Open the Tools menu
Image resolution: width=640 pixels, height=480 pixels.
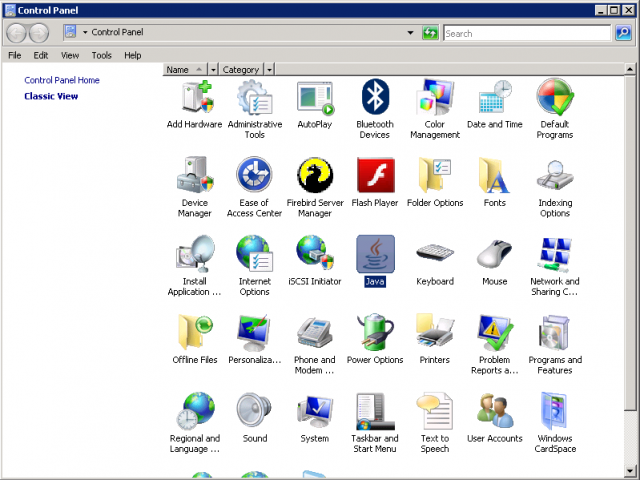click(x=102, y=55)
